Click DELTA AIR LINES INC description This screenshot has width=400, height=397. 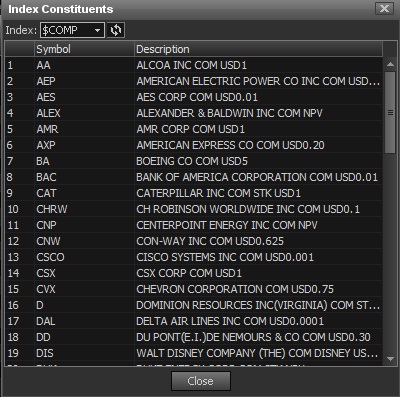230,321
